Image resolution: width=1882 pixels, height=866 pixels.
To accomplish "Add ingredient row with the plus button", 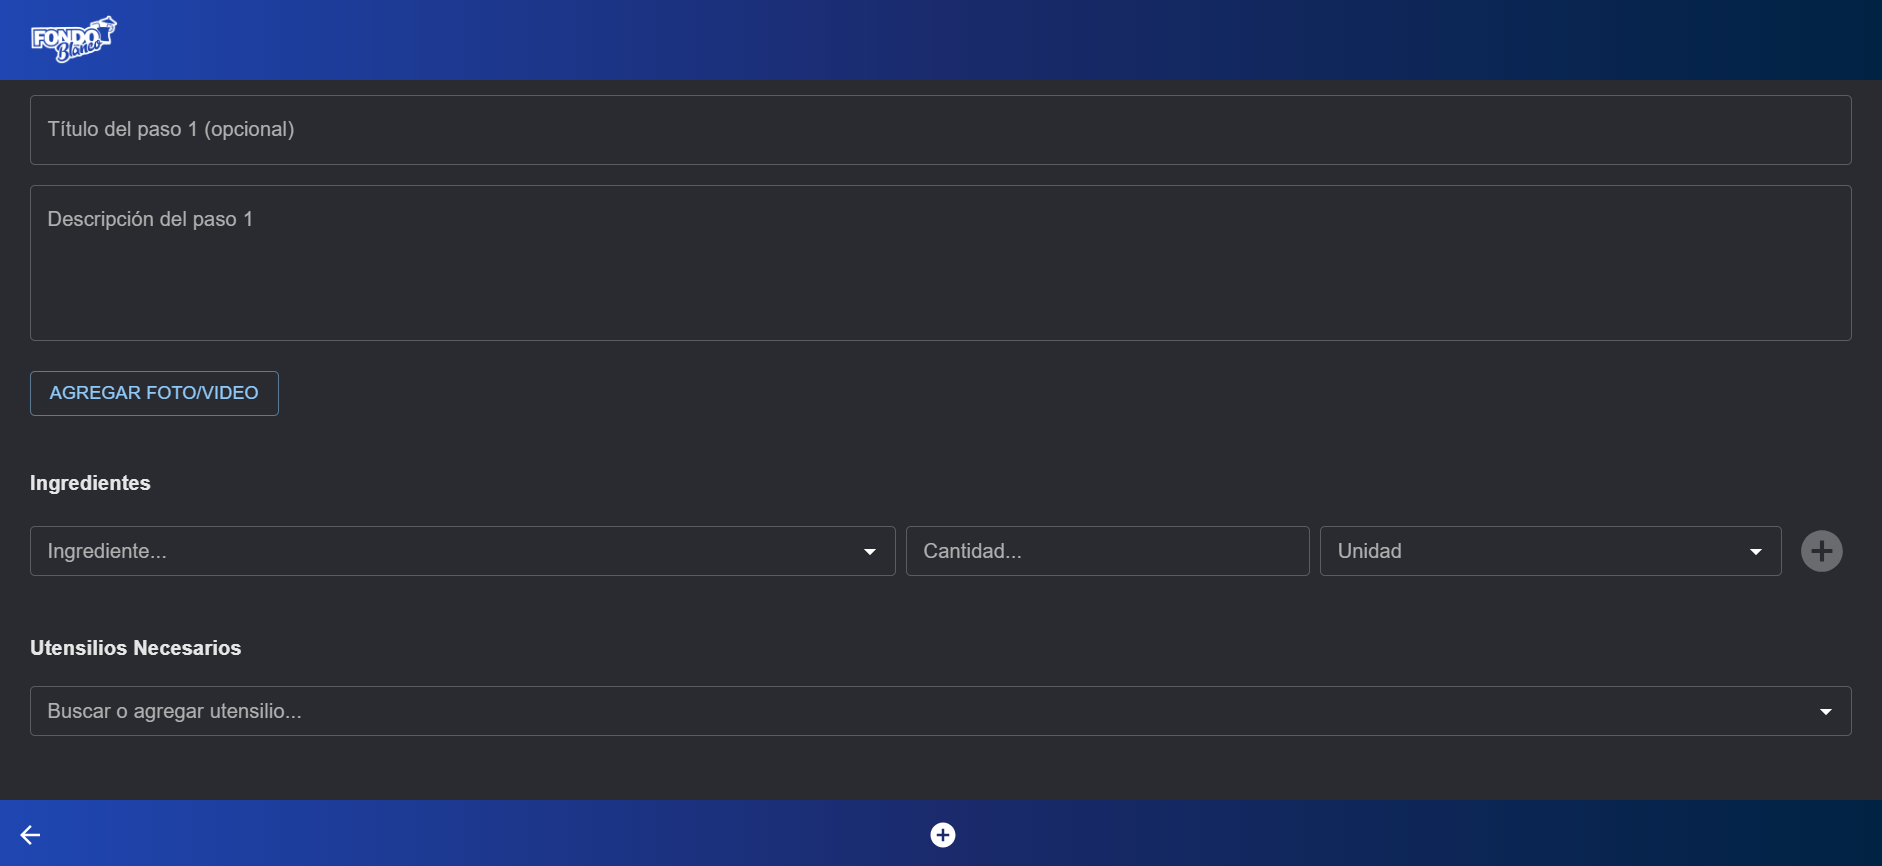I will pos(1822,551).
